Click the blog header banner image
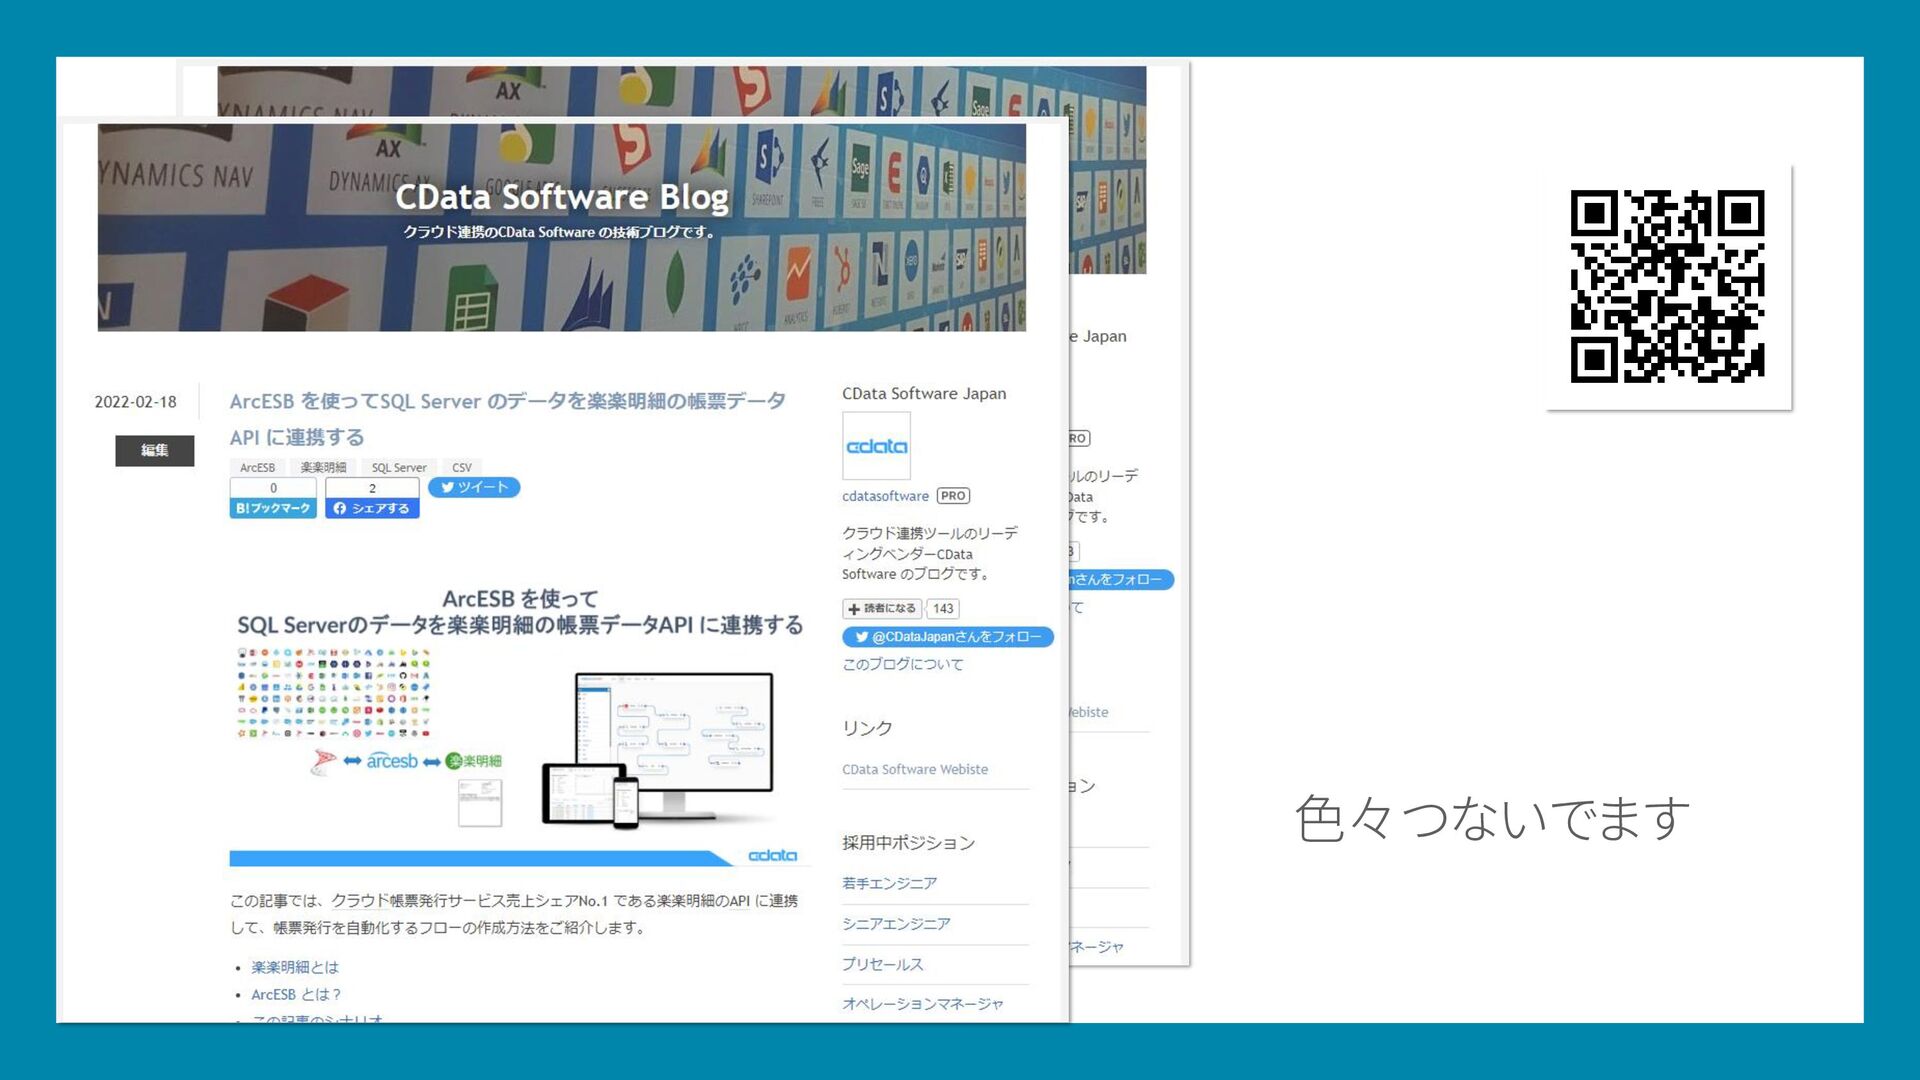The image size is (1920, 1080). [x=561, y=227]
